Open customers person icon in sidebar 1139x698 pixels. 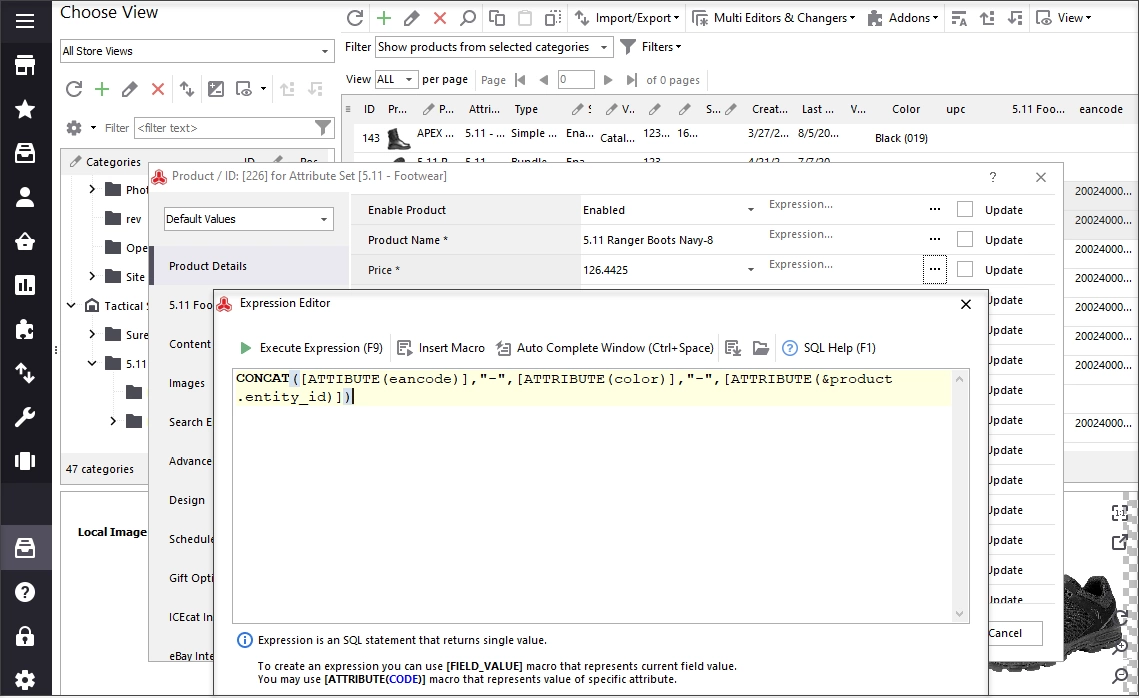pyautogui.click(x=25, y=198)
